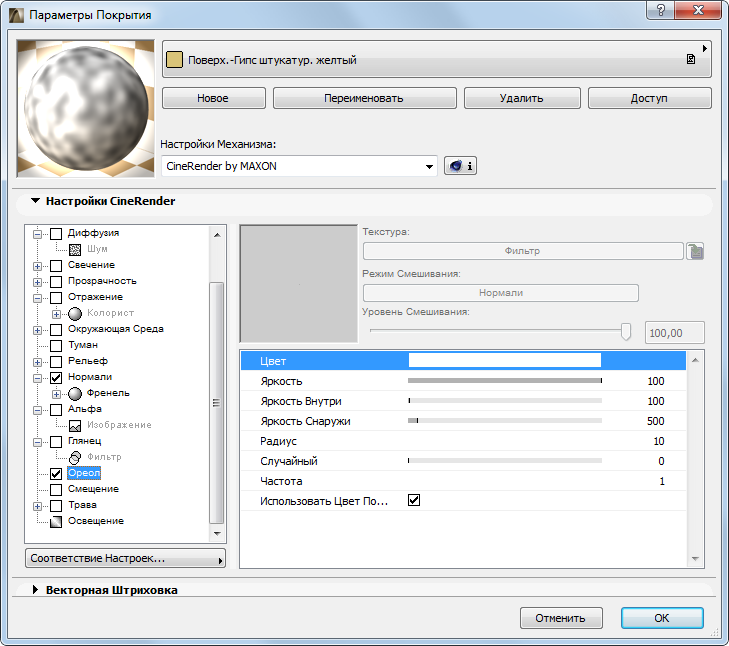The width and height of the screenshot is (729, 646).
Task: Enable the Окружающая Среда checkbox
Action: (x=56, y=330)
